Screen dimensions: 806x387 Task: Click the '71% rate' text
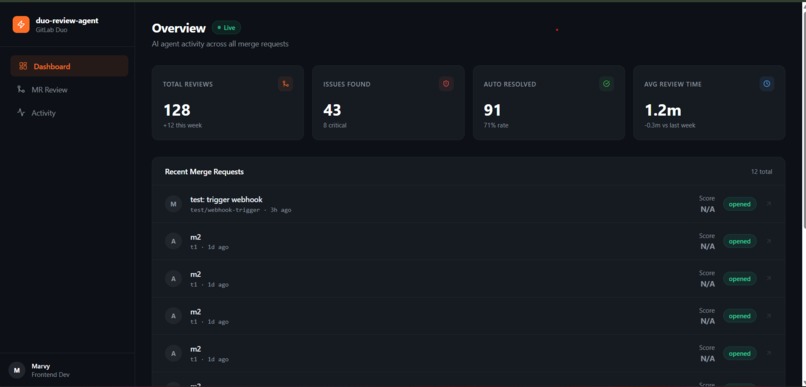pyautogui.click(x=496, y=125)
